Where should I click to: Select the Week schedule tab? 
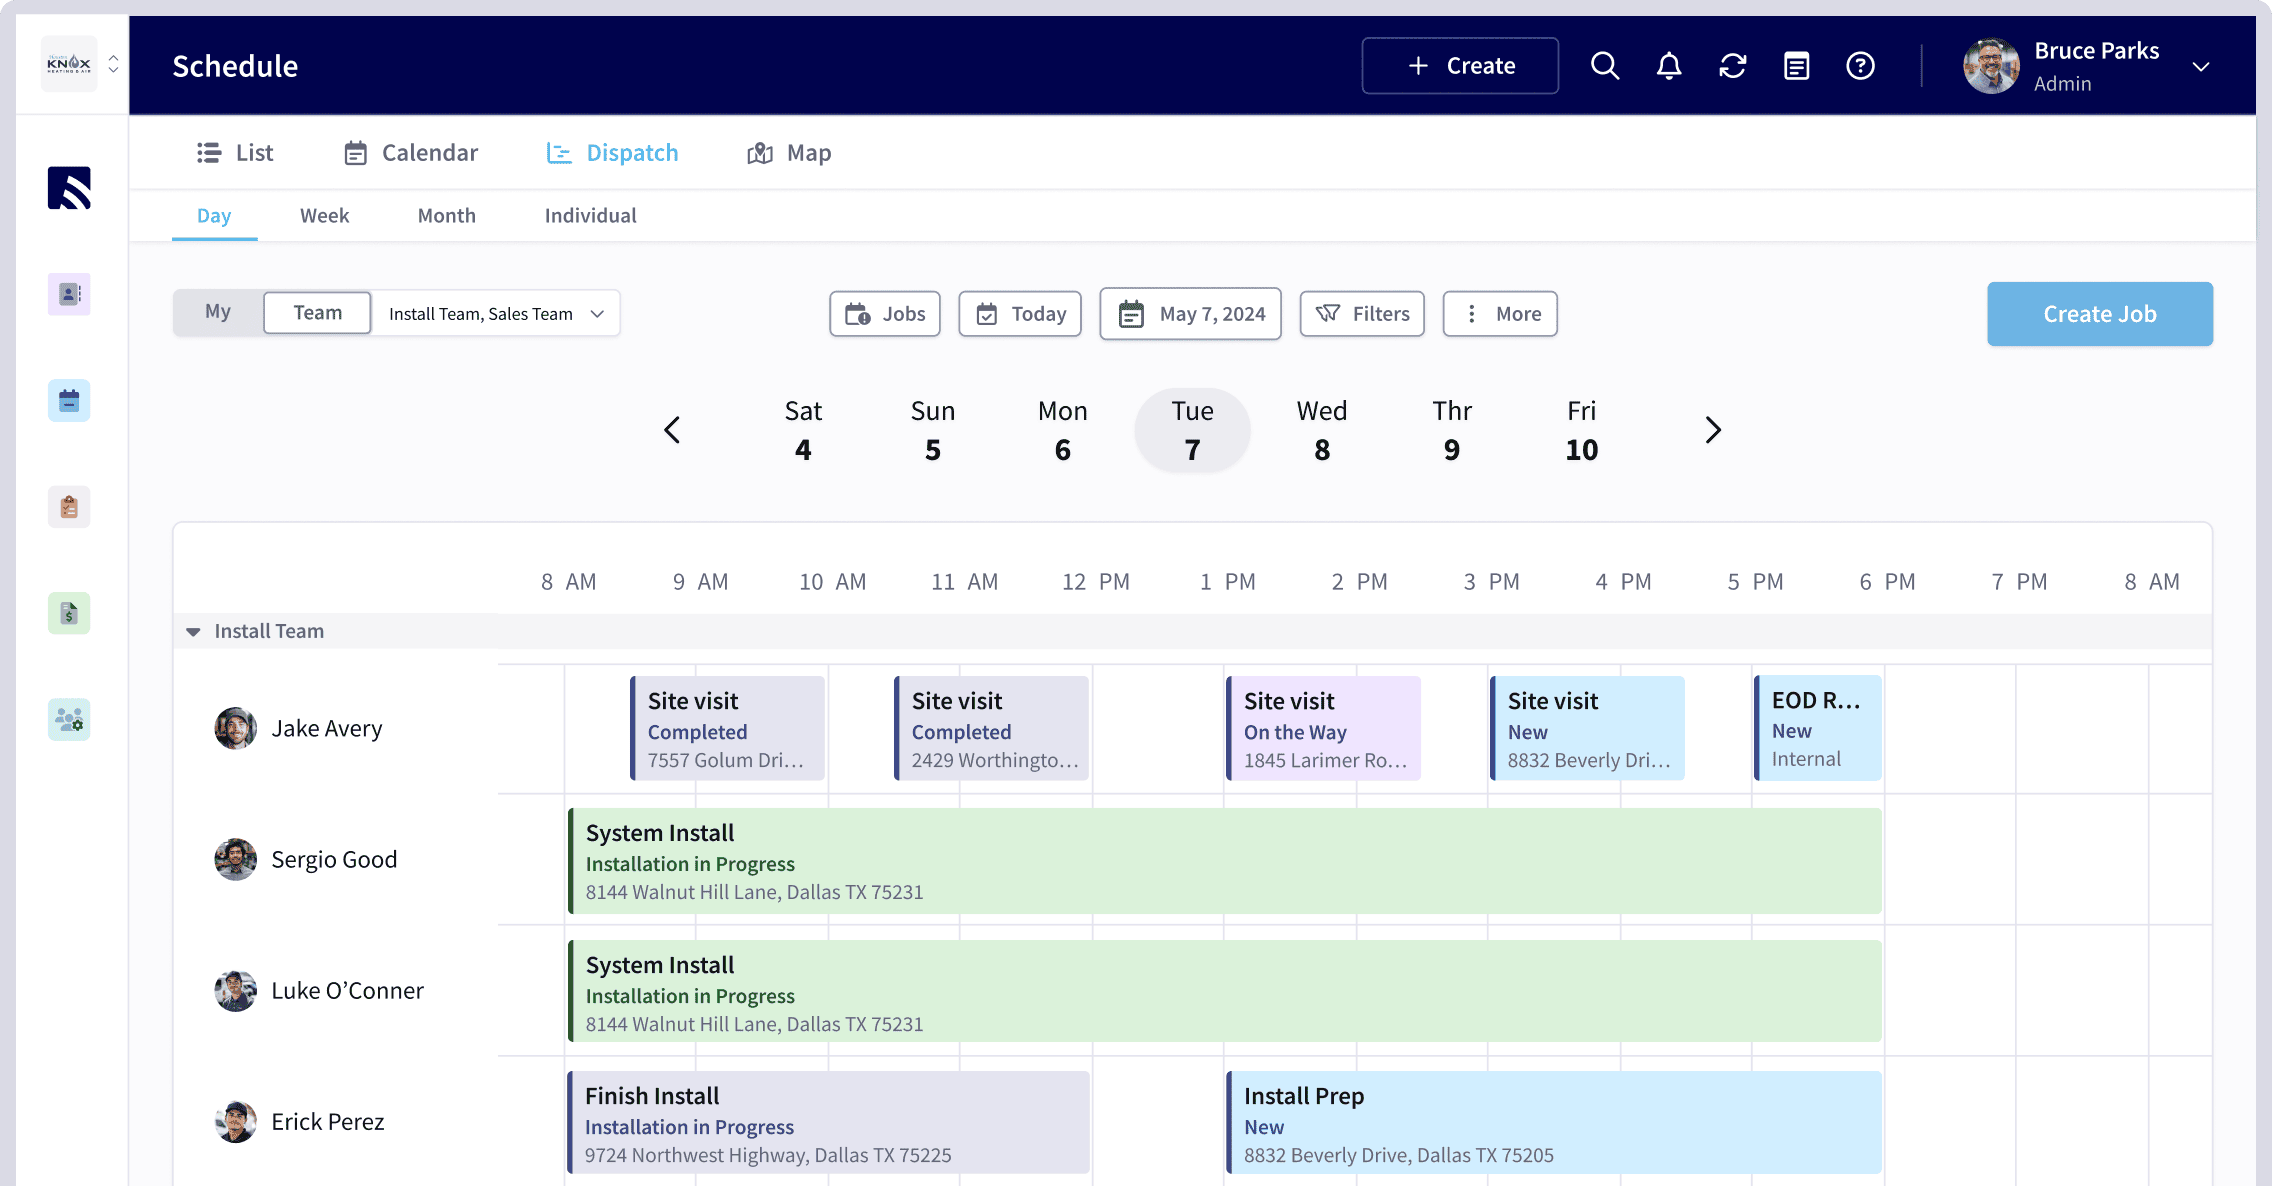[324, 215]
